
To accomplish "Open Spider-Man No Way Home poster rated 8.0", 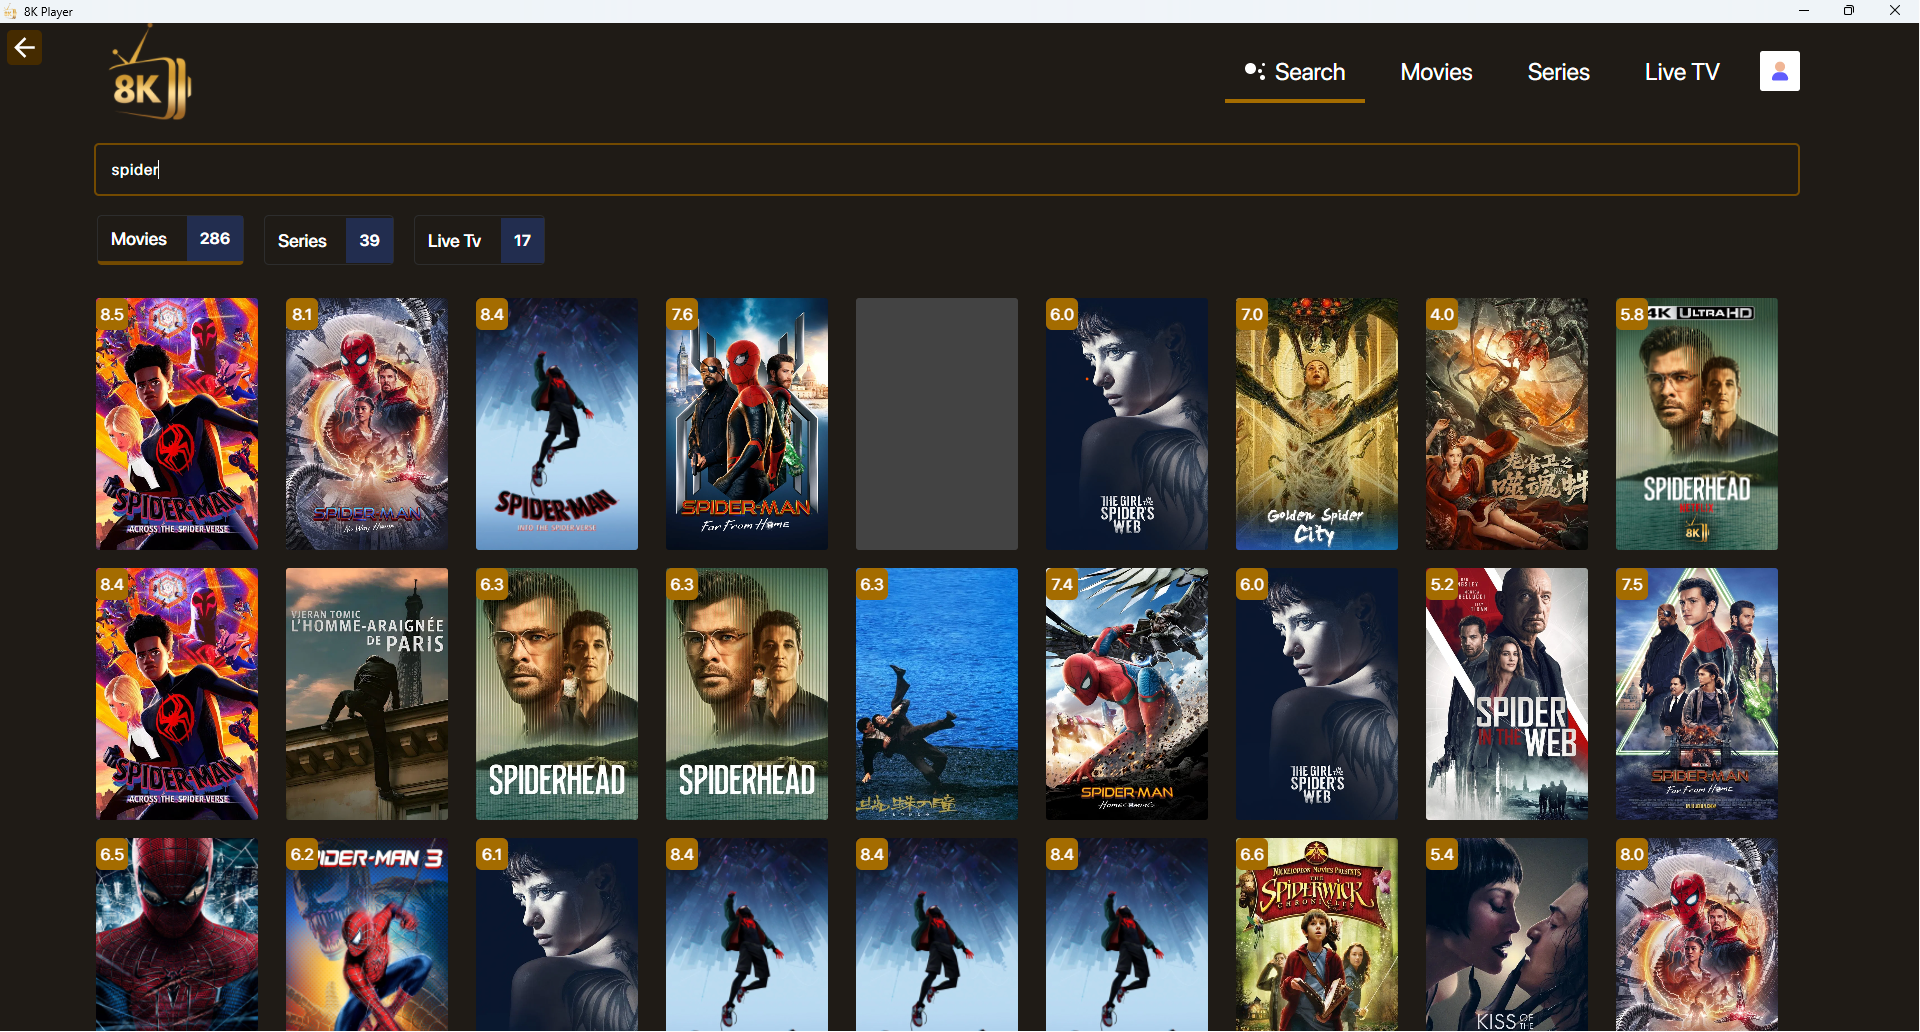I will click(x=1697, y=935).
